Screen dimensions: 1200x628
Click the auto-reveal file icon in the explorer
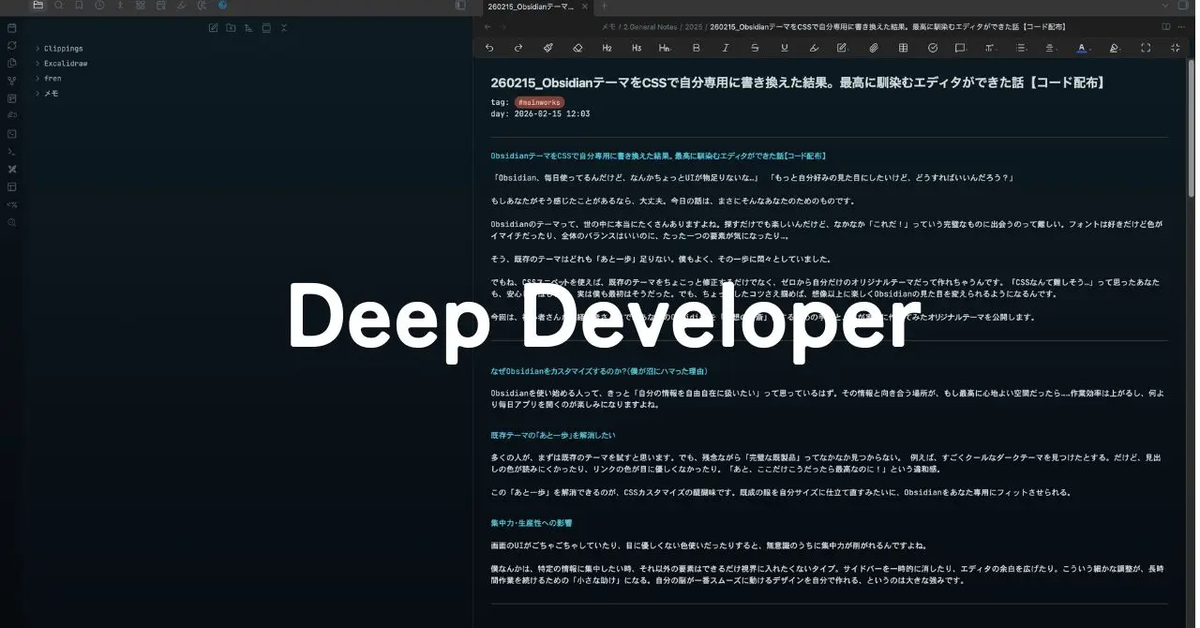(266, 27)
